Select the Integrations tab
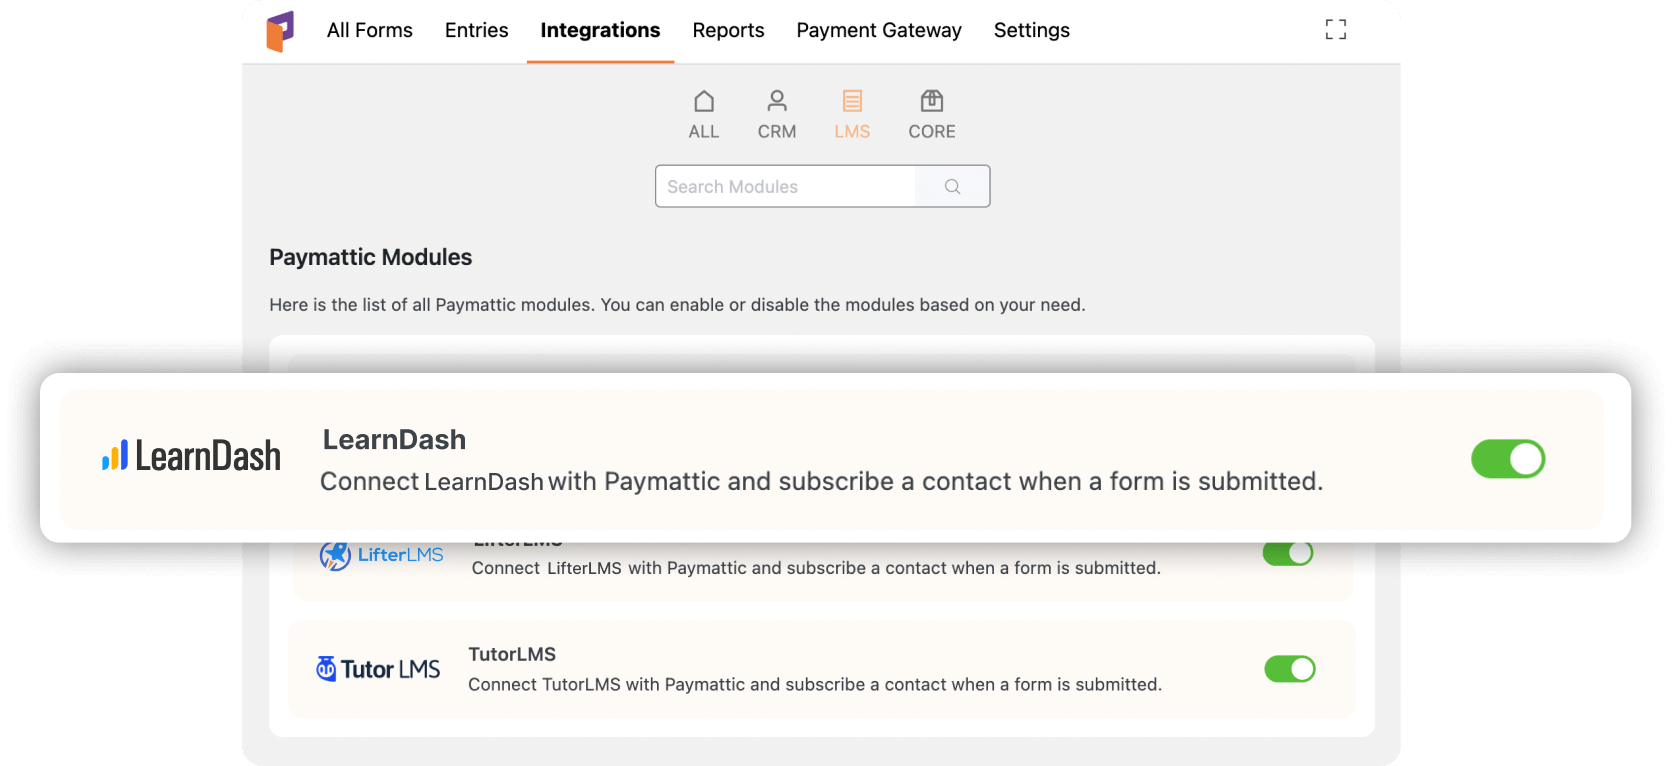 600,30
